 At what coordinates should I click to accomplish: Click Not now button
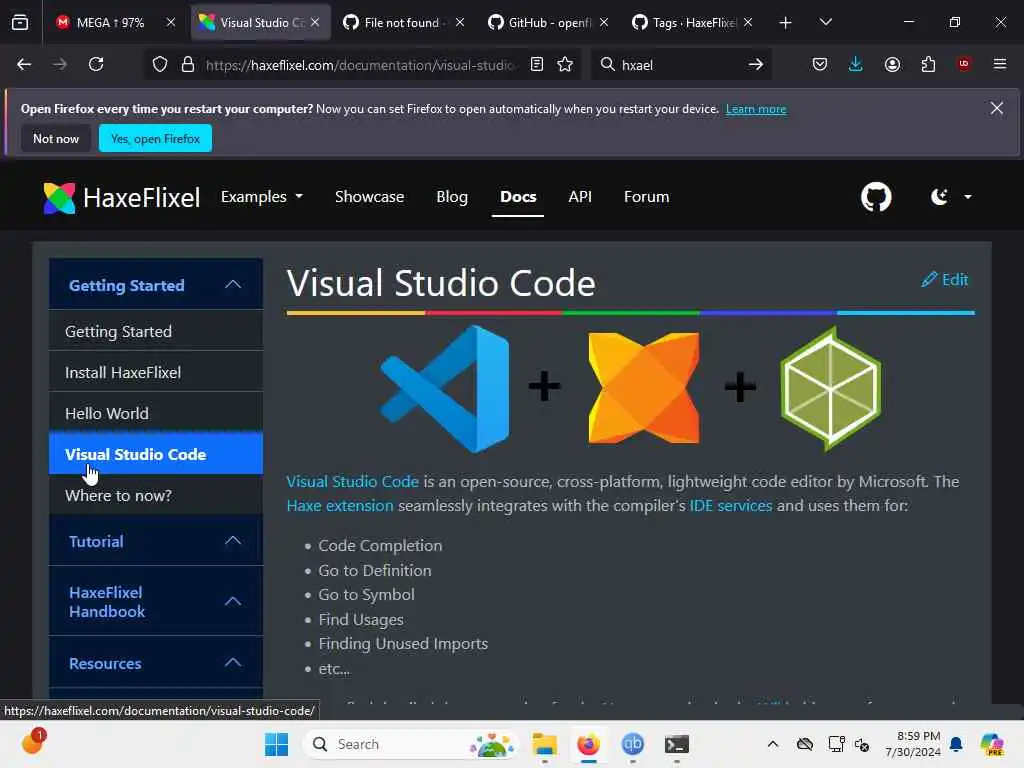(56, 138)
